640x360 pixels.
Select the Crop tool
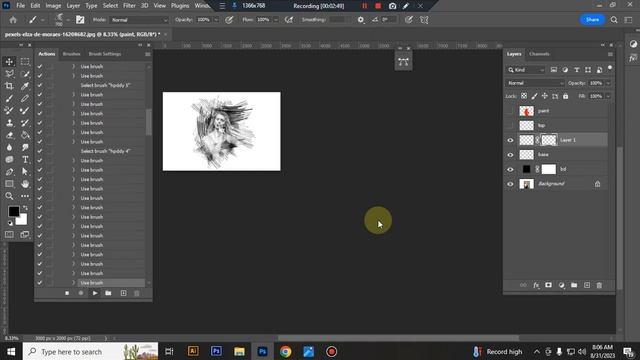9,86
